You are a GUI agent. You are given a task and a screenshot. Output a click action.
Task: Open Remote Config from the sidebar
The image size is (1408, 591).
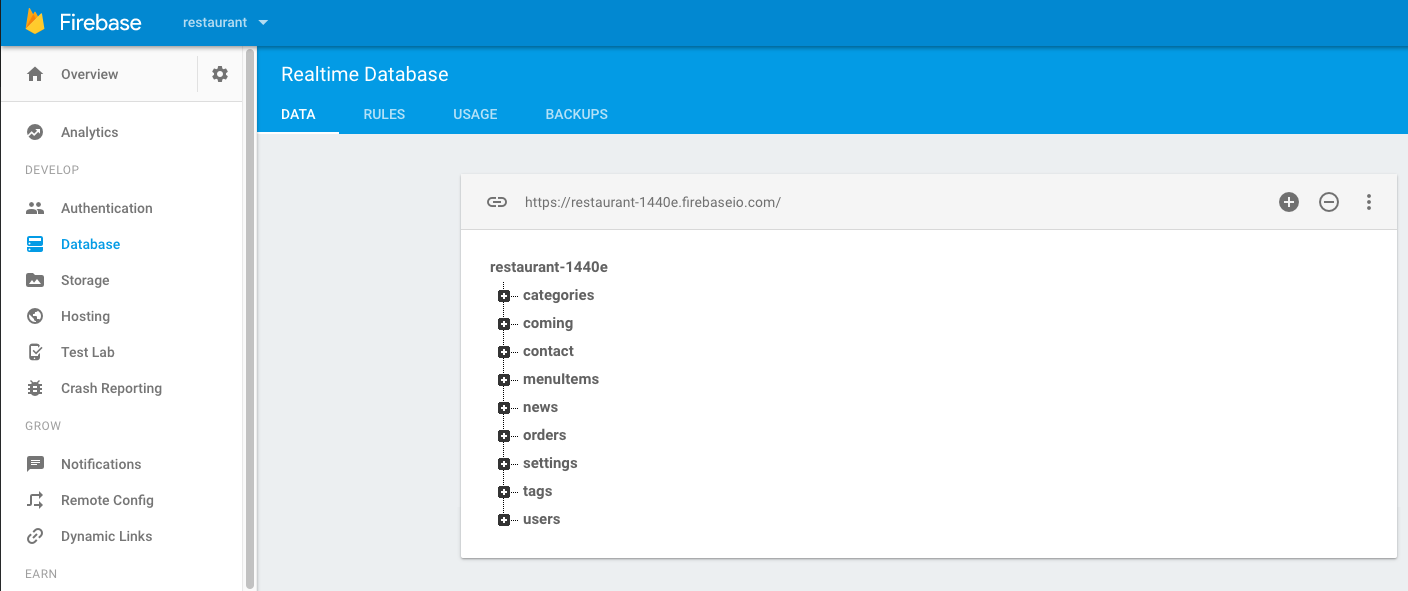pyautogui.click(x=107, y=500)
